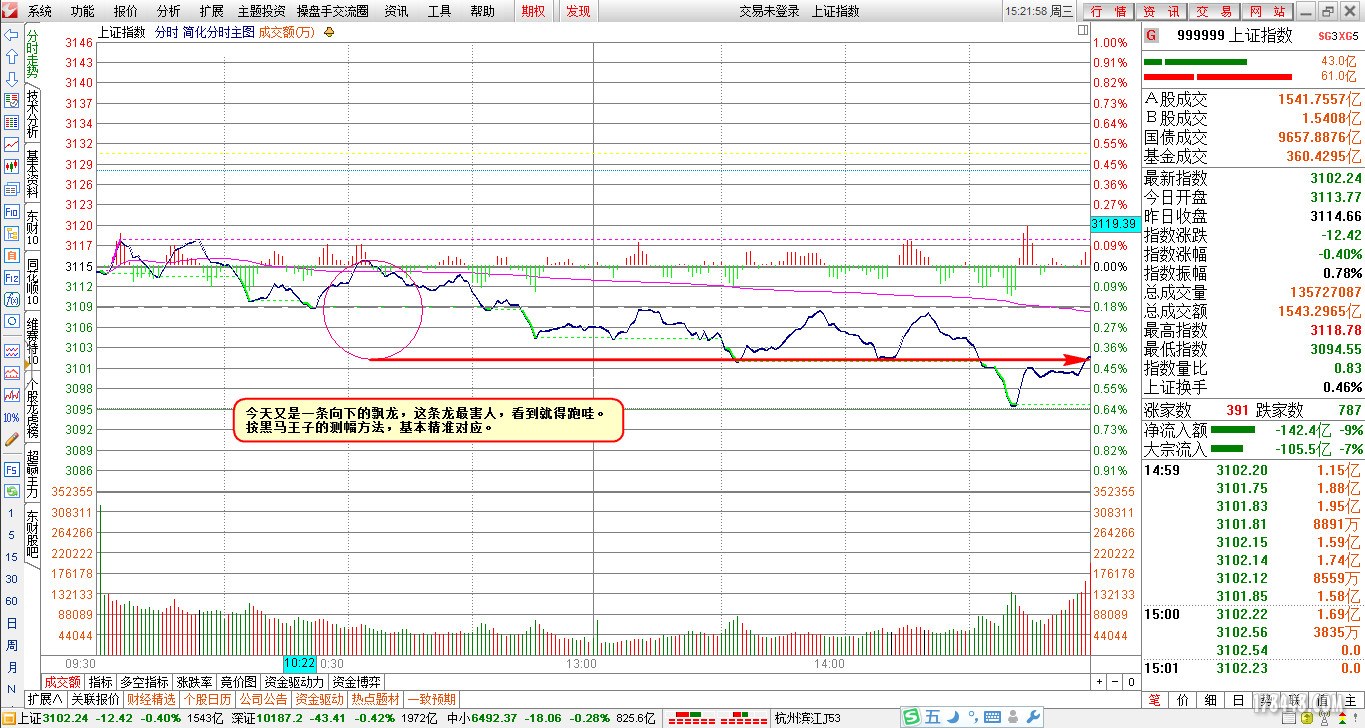Select the 1 minute period

11,513
